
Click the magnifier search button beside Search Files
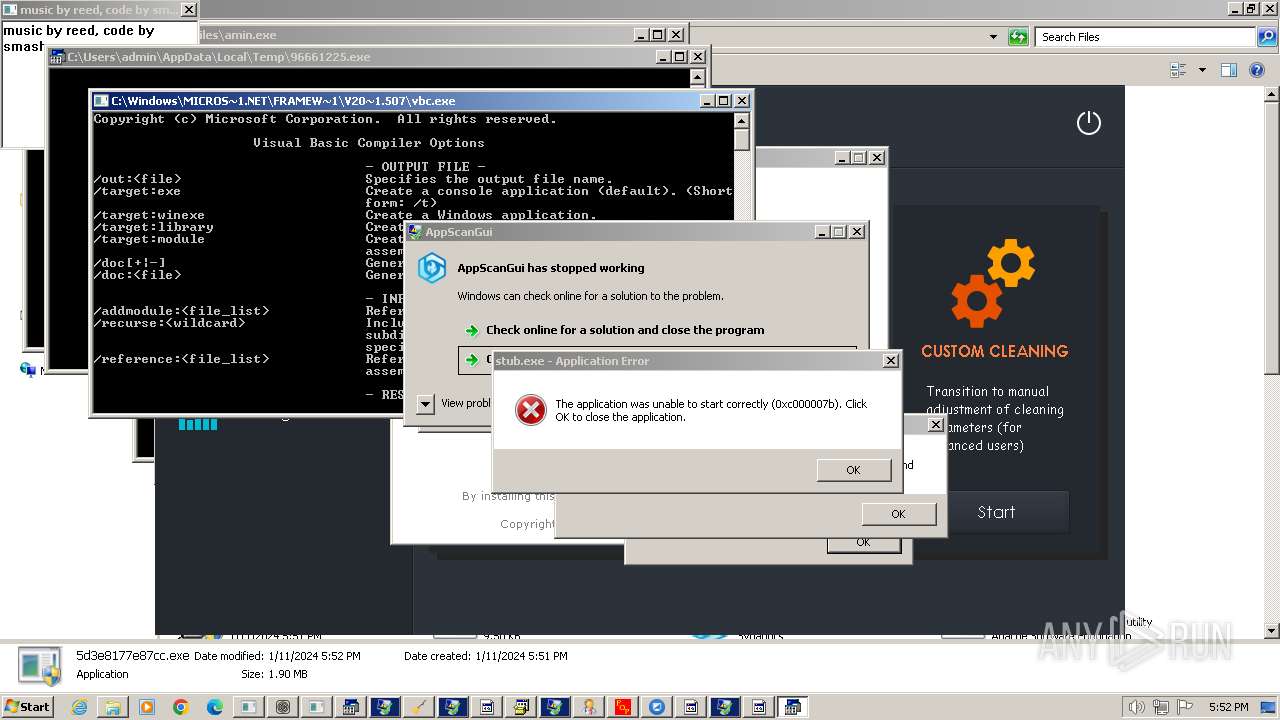tap(1266, 37)
